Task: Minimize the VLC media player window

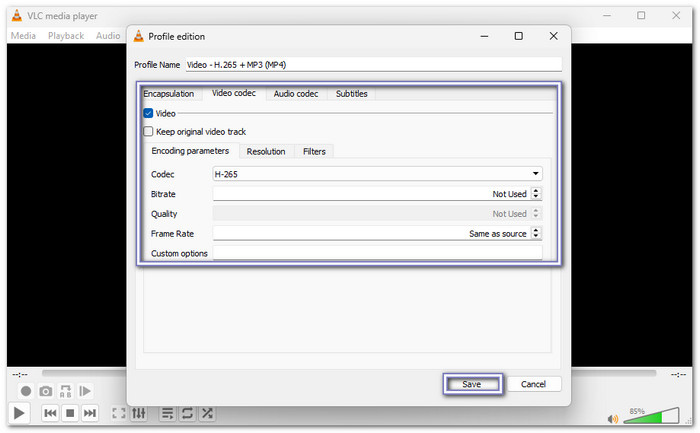Action: pyautogui.click(x=607, y=16)
